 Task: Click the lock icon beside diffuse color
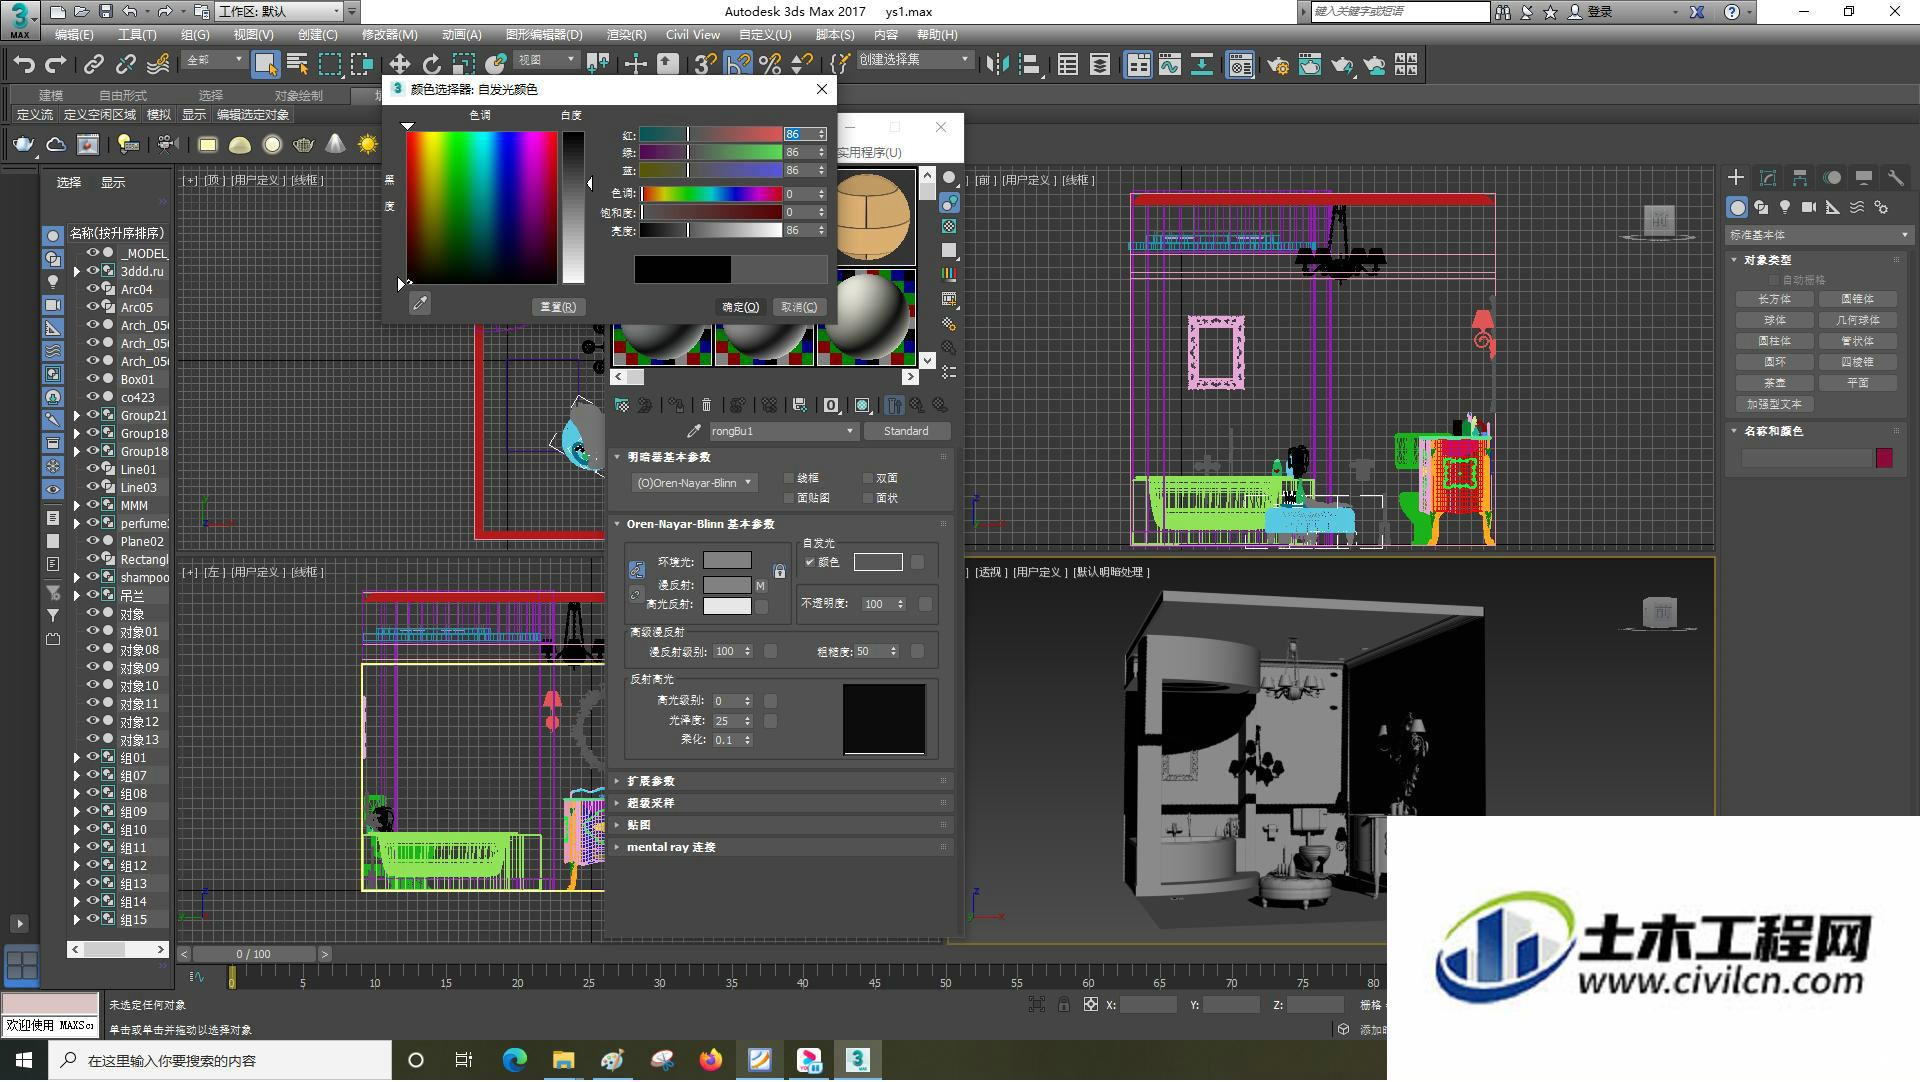[x=779, y=572]
